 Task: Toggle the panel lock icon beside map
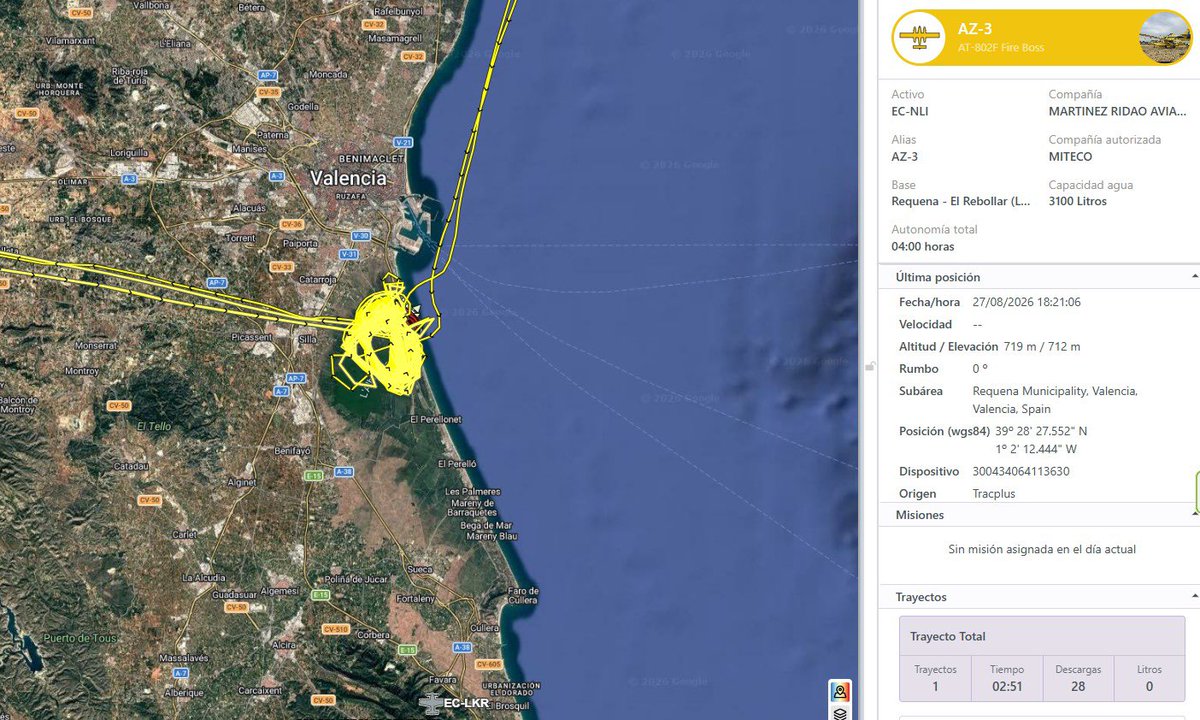pos(872,366)
